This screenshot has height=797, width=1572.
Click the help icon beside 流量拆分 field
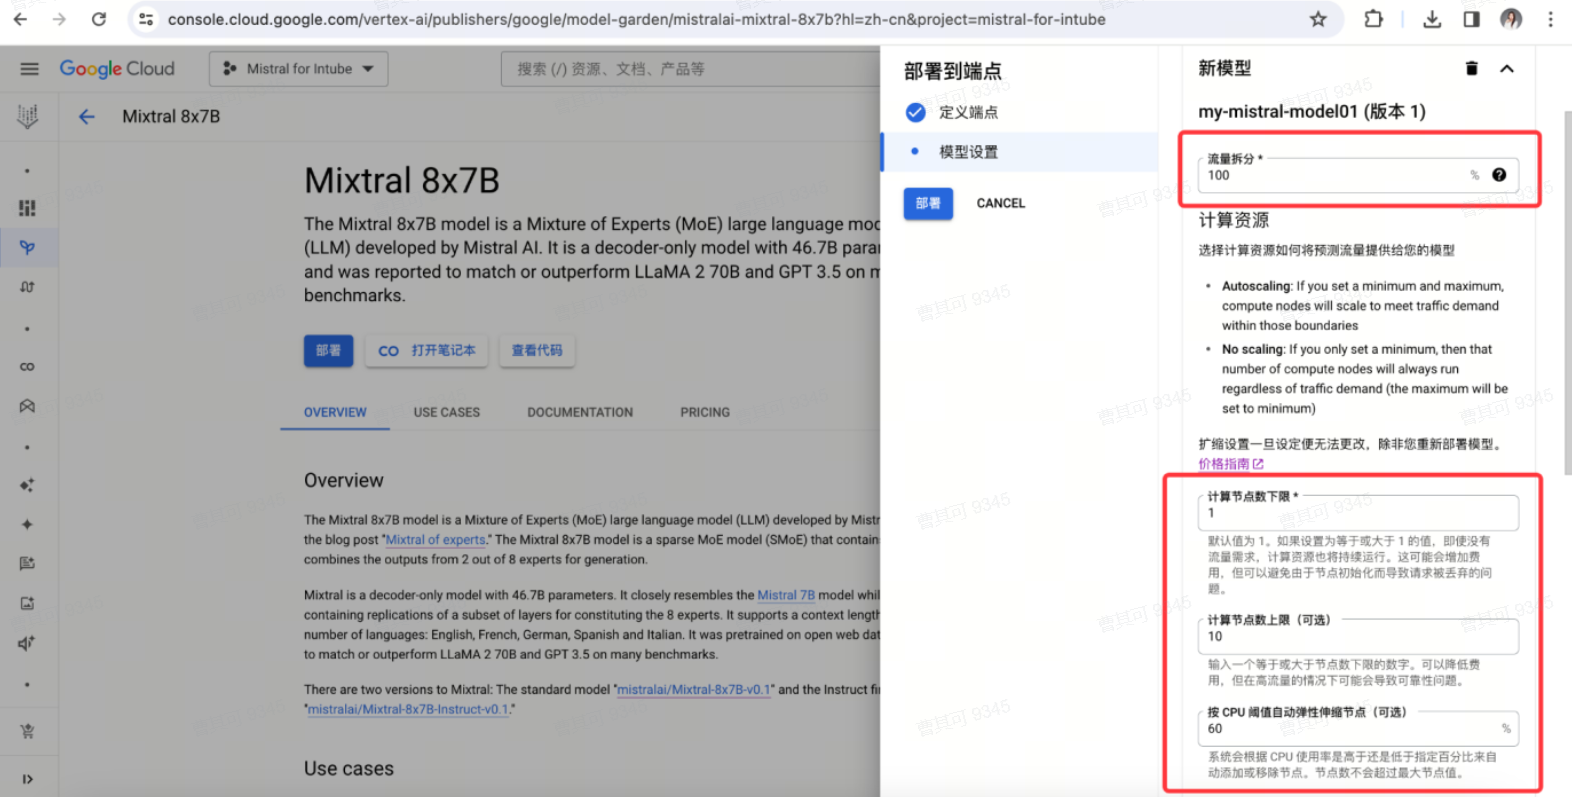tap(1499, 175)
